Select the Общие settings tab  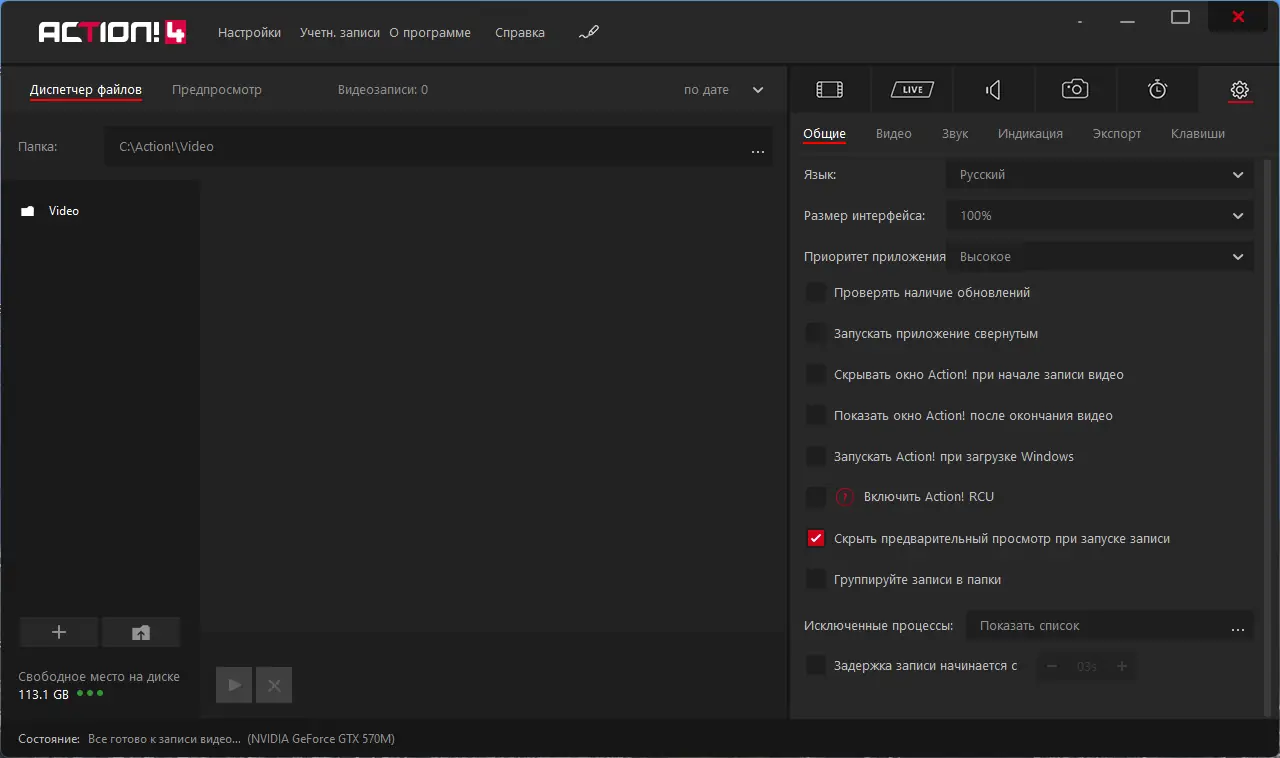point(825,134)
